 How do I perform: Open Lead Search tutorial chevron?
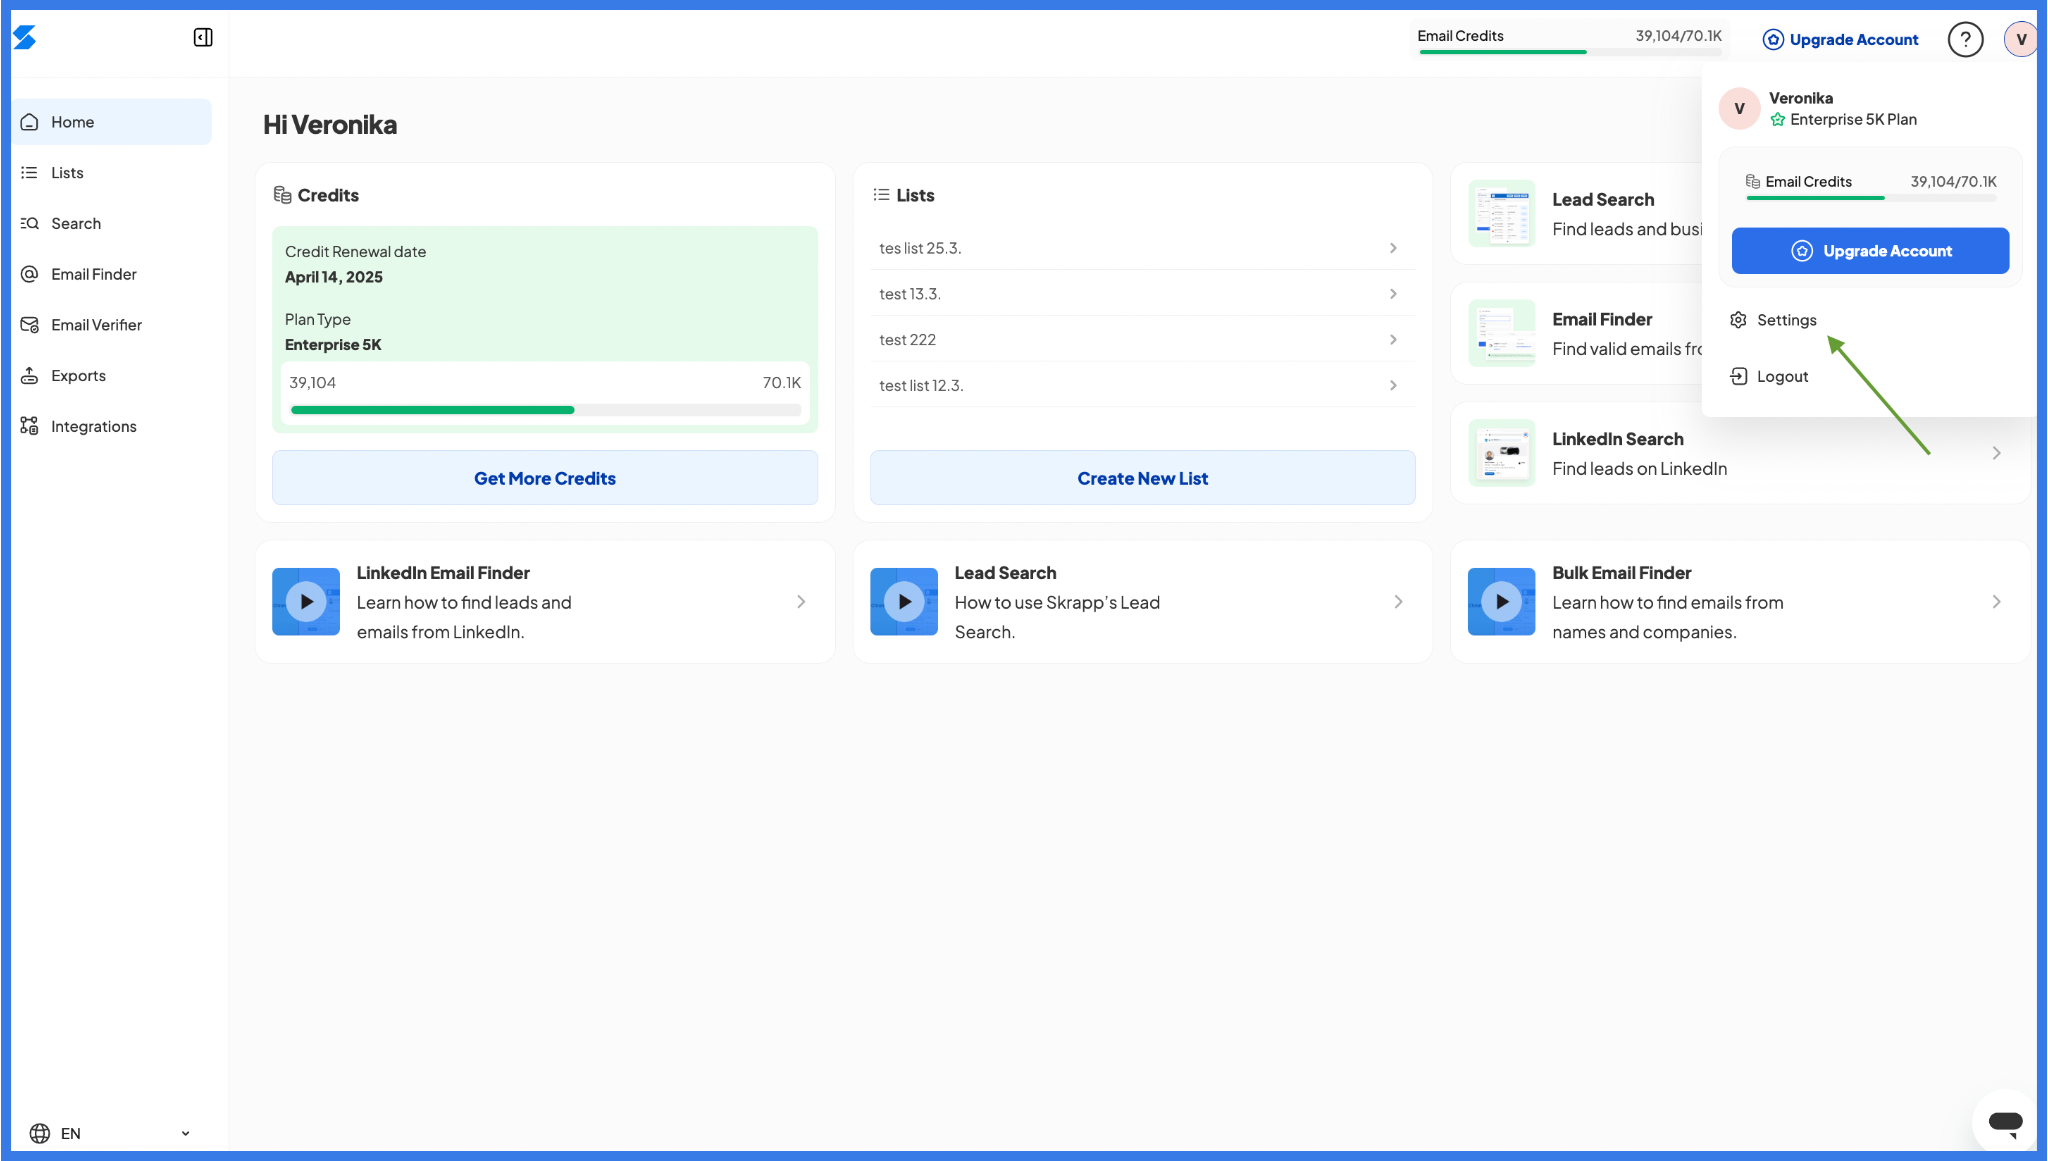1398,602
